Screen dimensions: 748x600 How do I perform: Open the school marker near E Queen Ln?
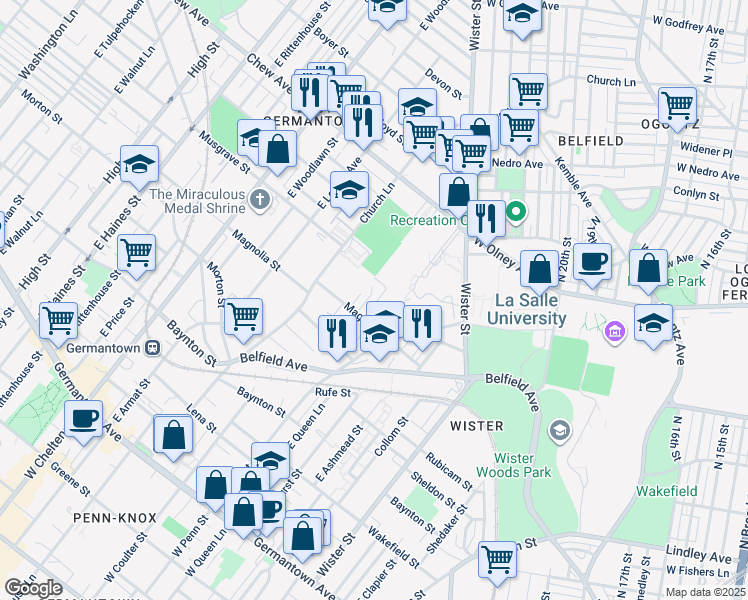click(x=270, y=458)
